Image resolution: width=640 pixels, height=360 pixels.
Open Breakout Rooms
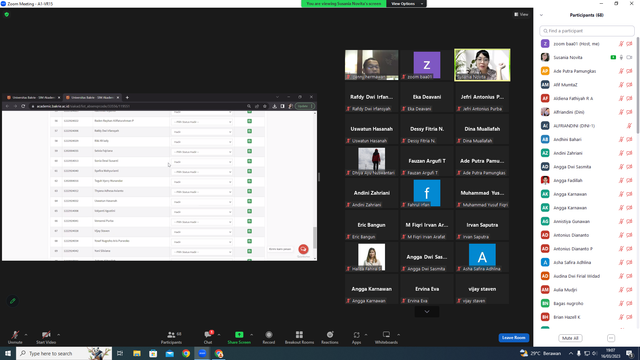point(299,337)
